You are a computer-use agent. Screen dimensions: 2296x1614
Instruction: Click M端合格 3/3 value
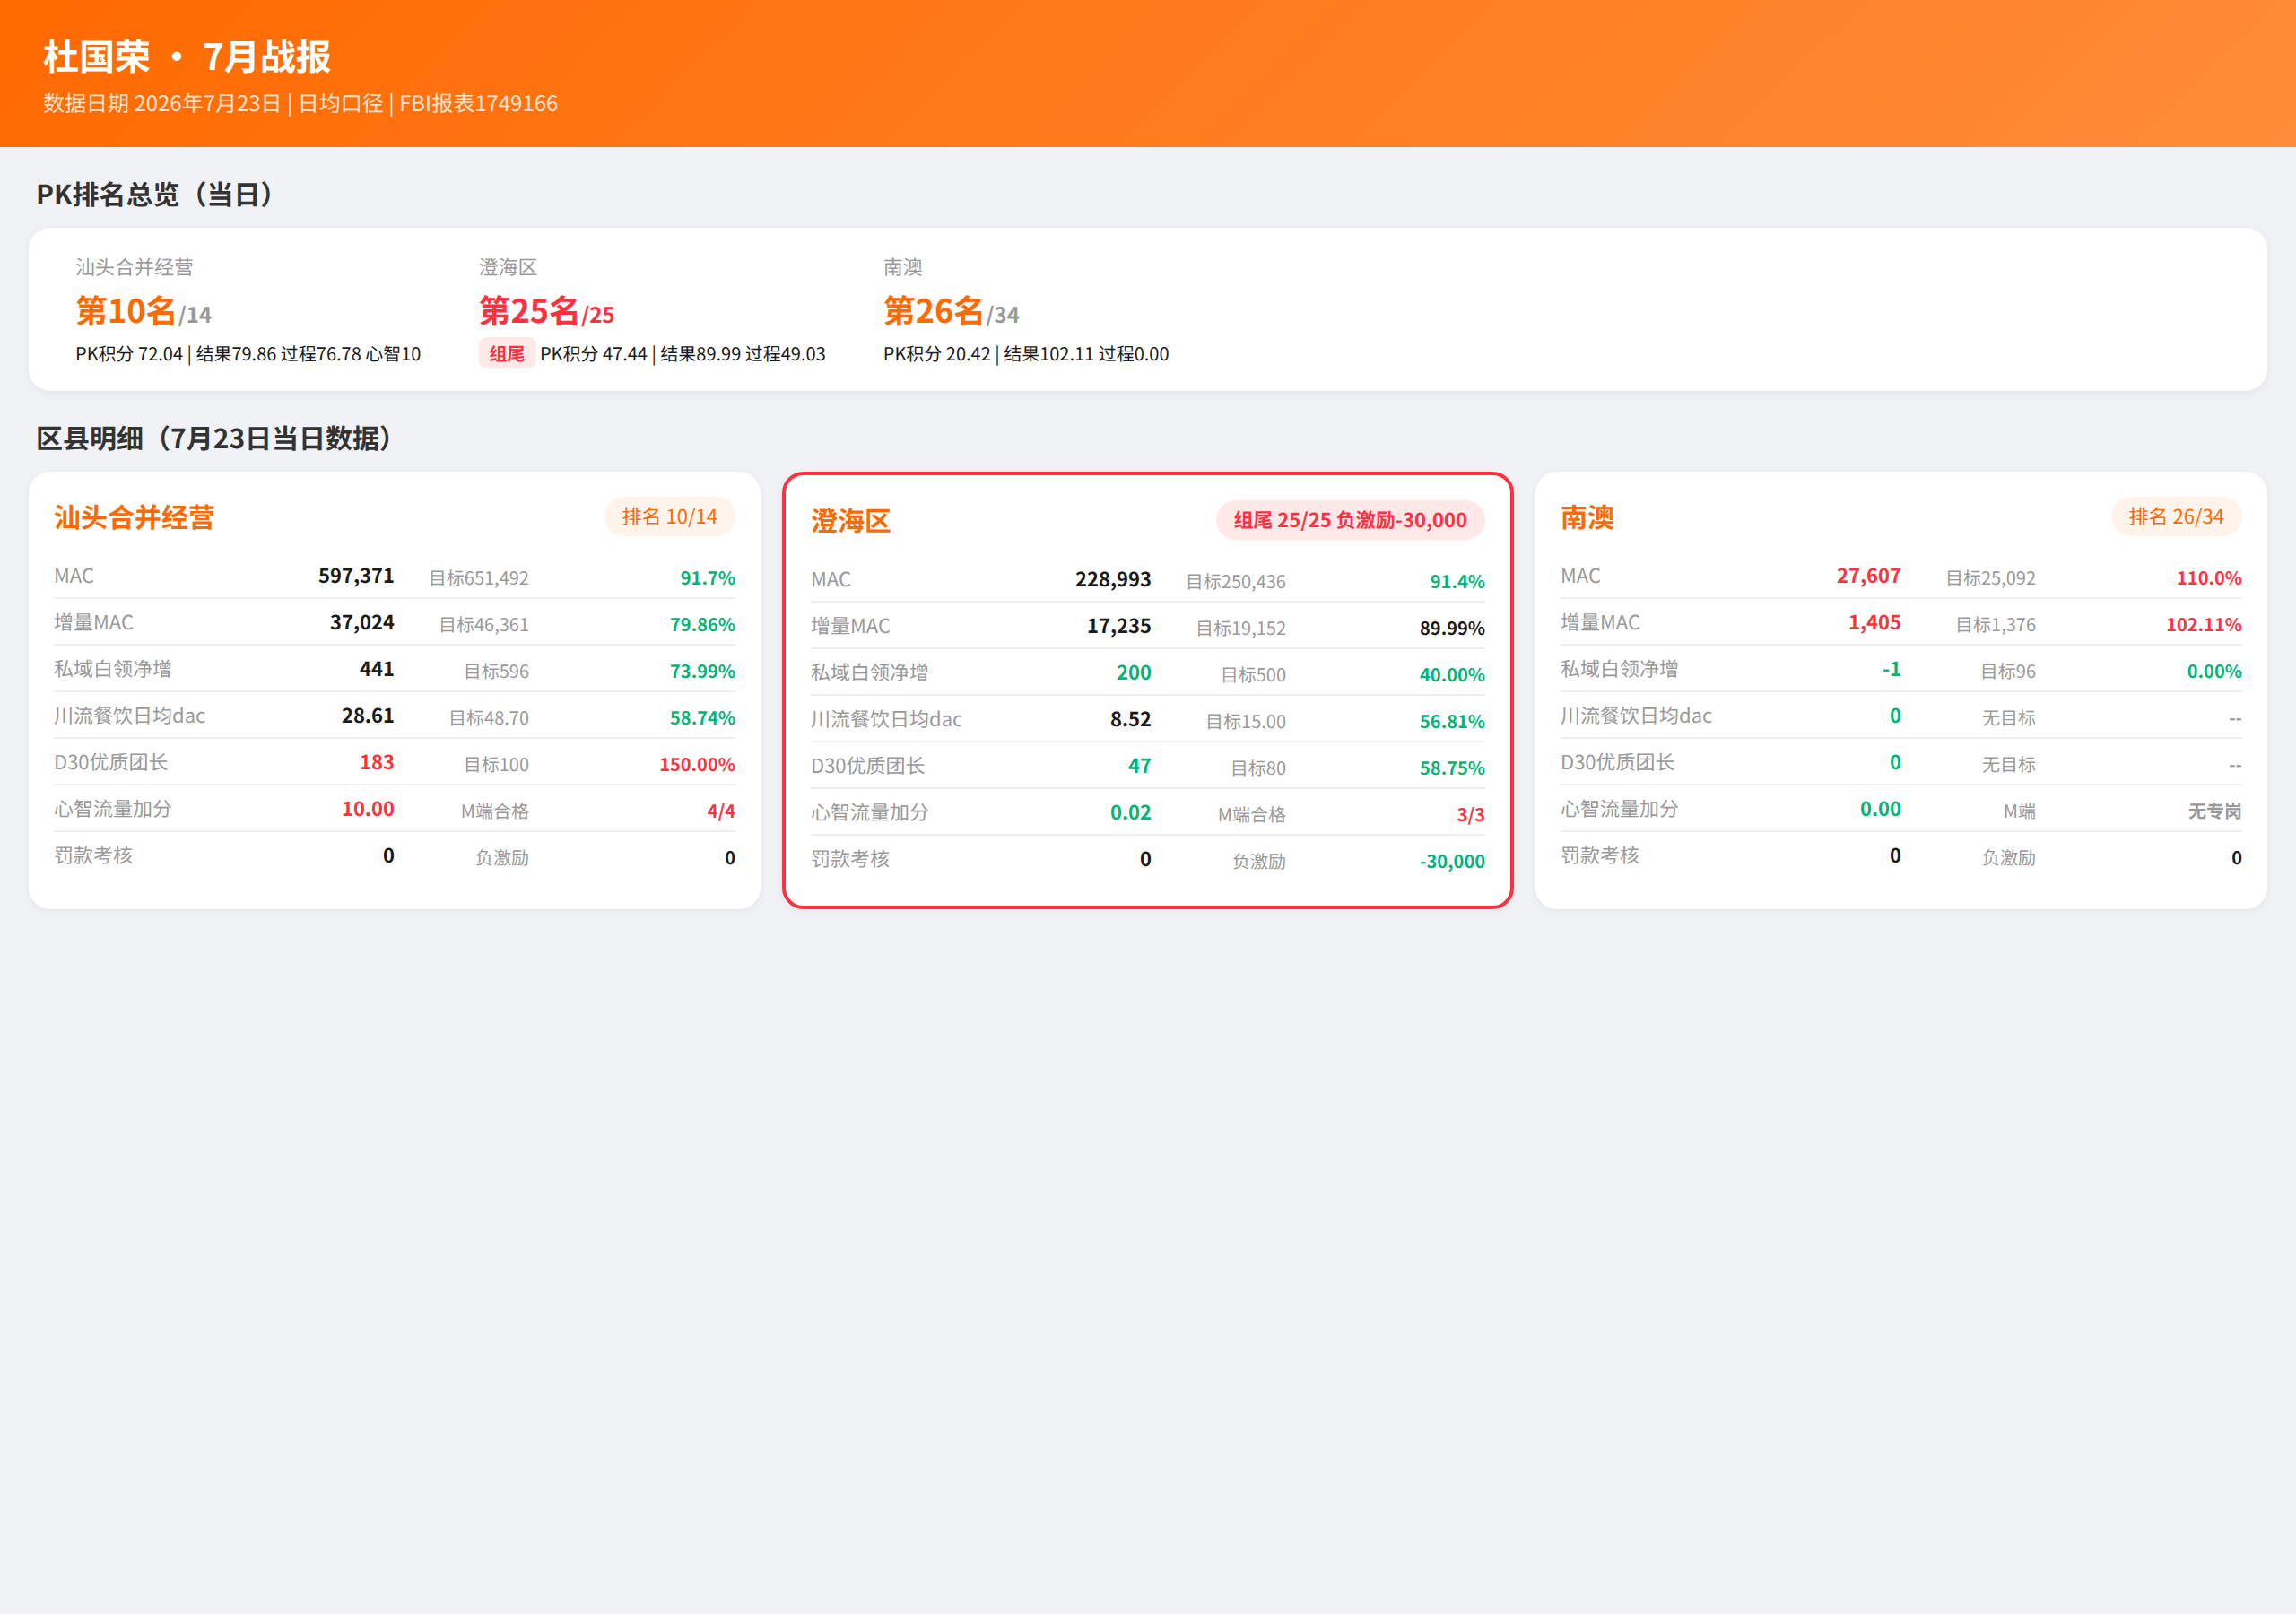(1471, 815)
